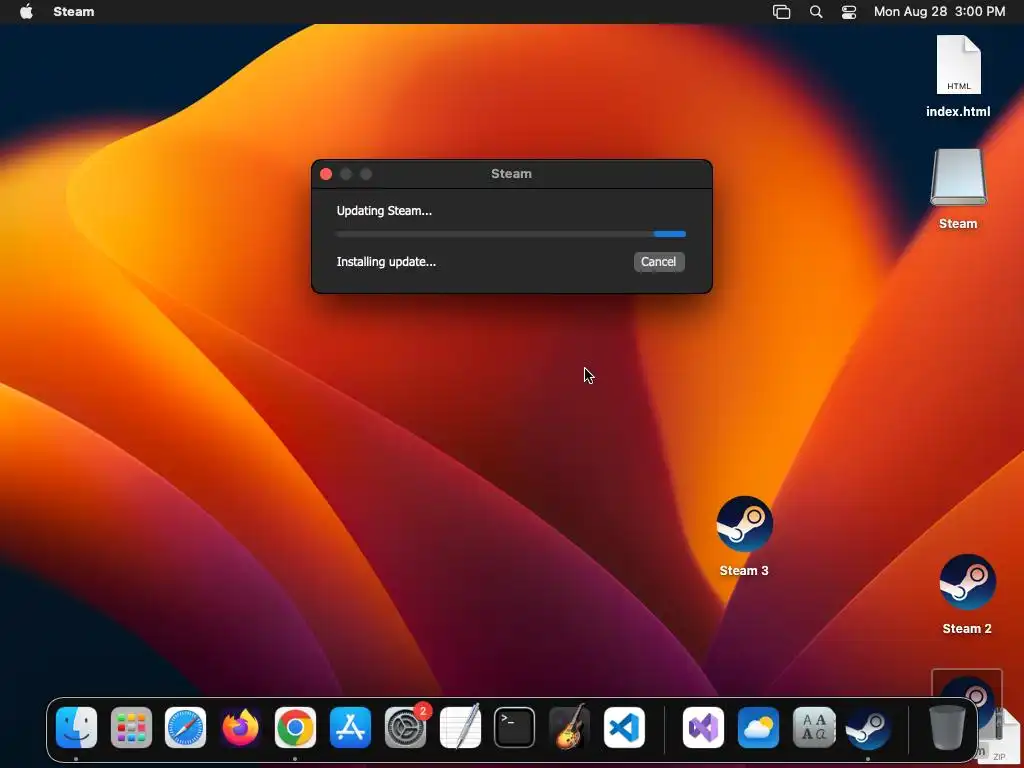Click the Steam update progress bar
Screen dimensions: 1024x768
[511, 234]
